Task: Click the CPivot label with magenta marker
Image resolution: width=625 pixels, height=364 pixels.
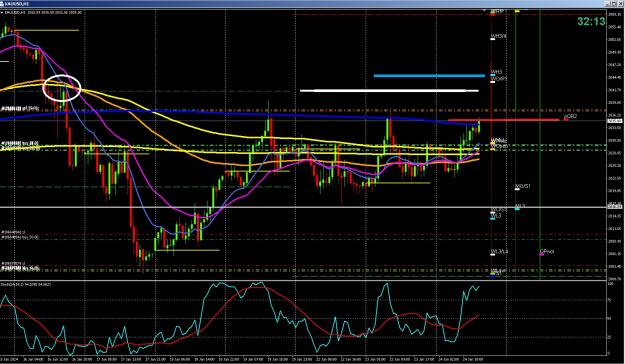Action: pyautogui.click(x=547, y=252)
